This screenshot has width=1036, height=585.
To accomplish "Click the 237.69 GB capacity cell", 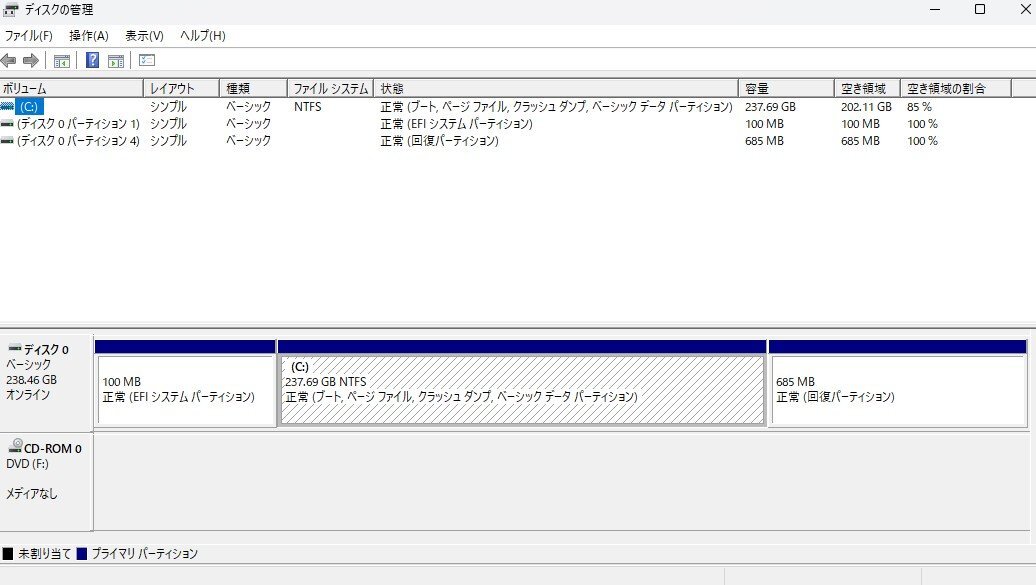I will pos(770,106).
